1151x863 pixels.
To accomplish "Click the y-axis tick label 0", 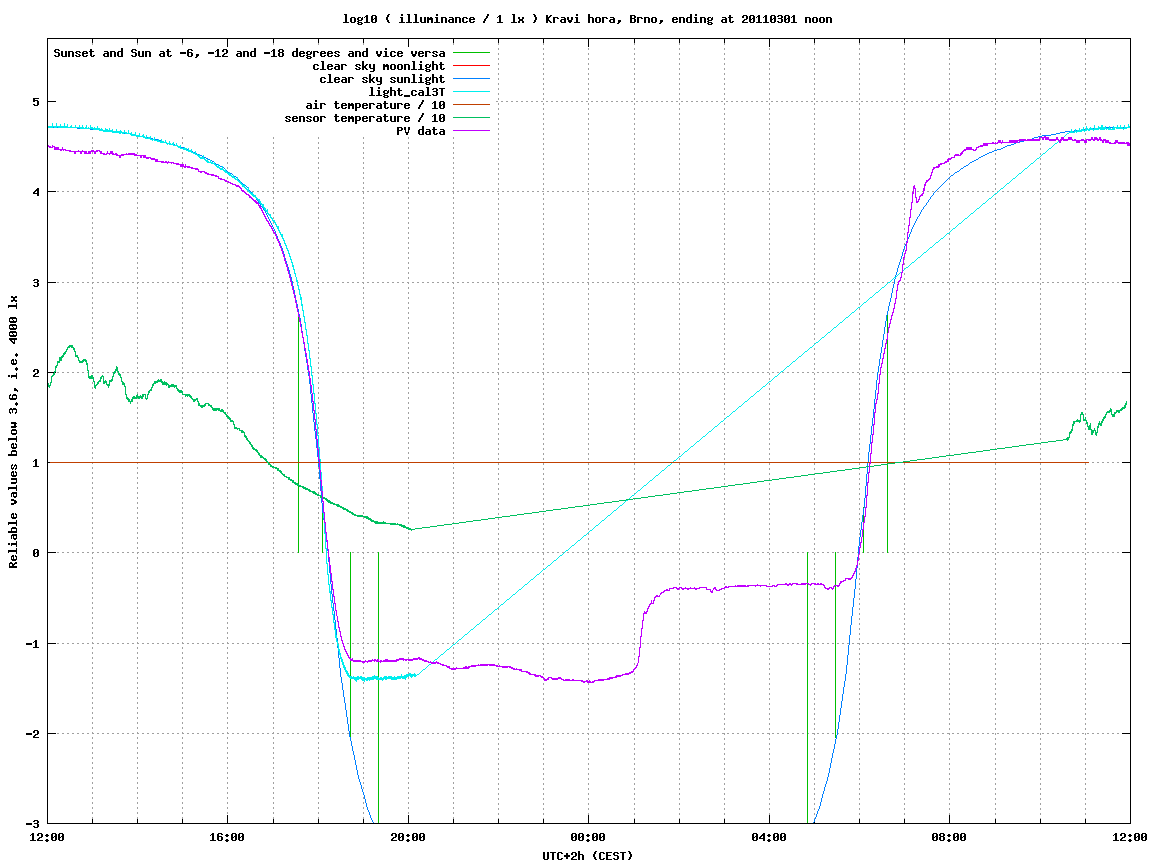I will click(35, 553).
